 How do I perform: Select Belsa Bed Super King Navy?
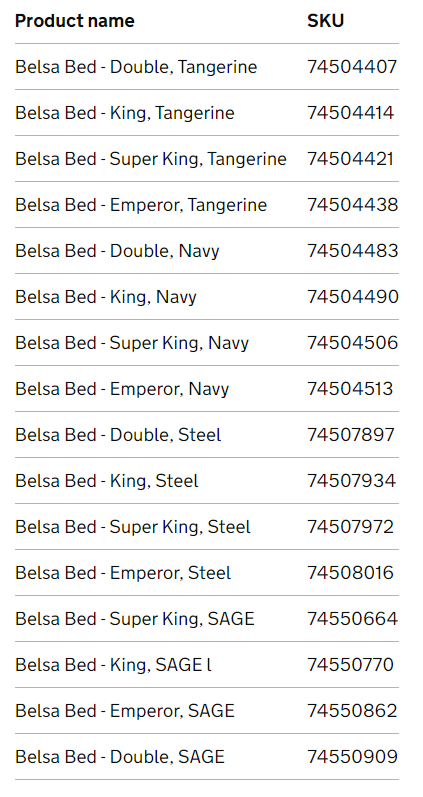click(132, 343)
